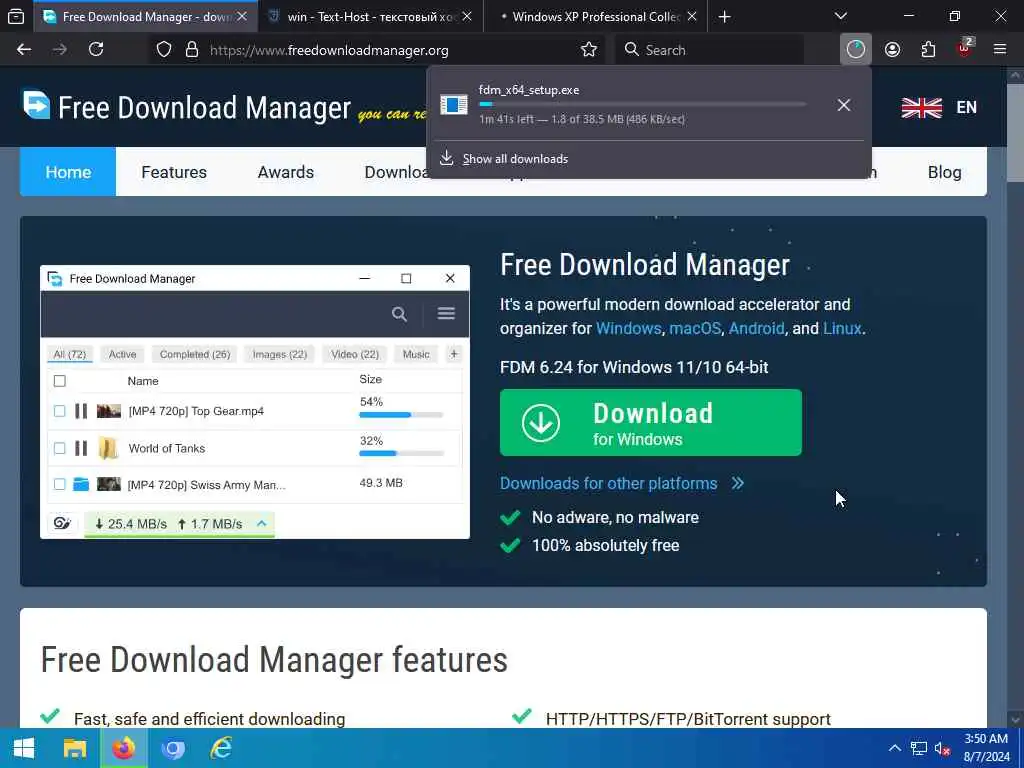1024x768 pixels.
Task: Follow the macOS platform link
Action: point(695,328)
